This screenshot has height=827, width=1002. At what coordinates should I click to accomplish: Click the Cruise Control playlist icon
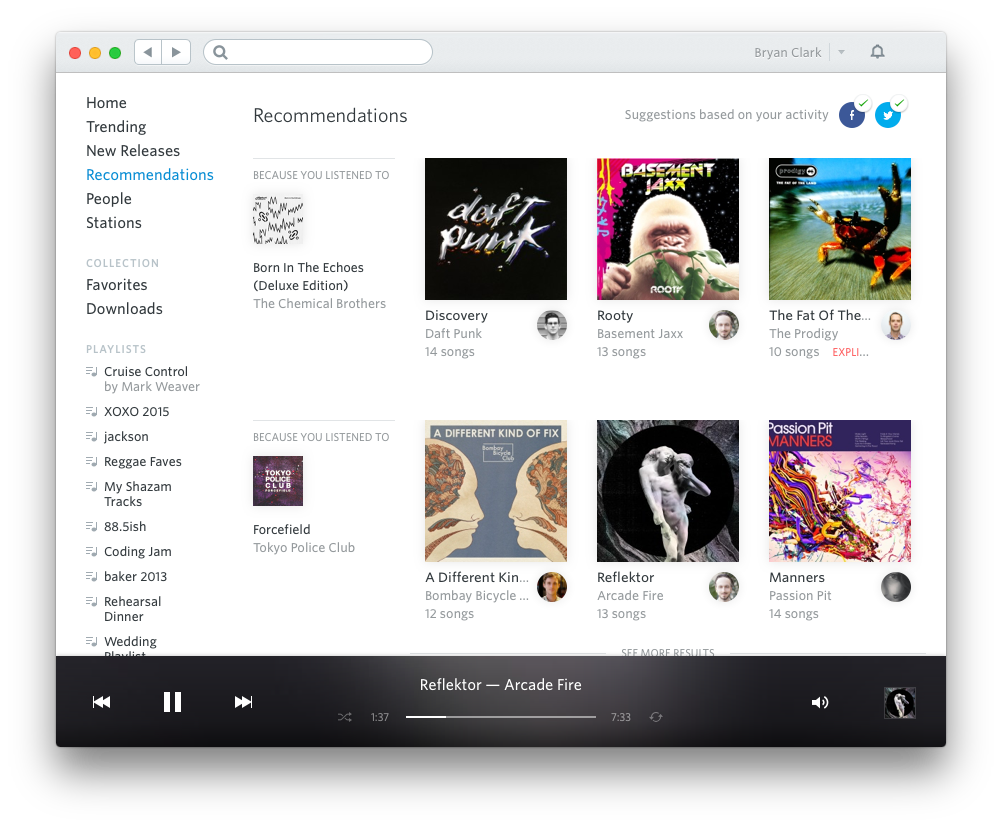tap(91, 371)
